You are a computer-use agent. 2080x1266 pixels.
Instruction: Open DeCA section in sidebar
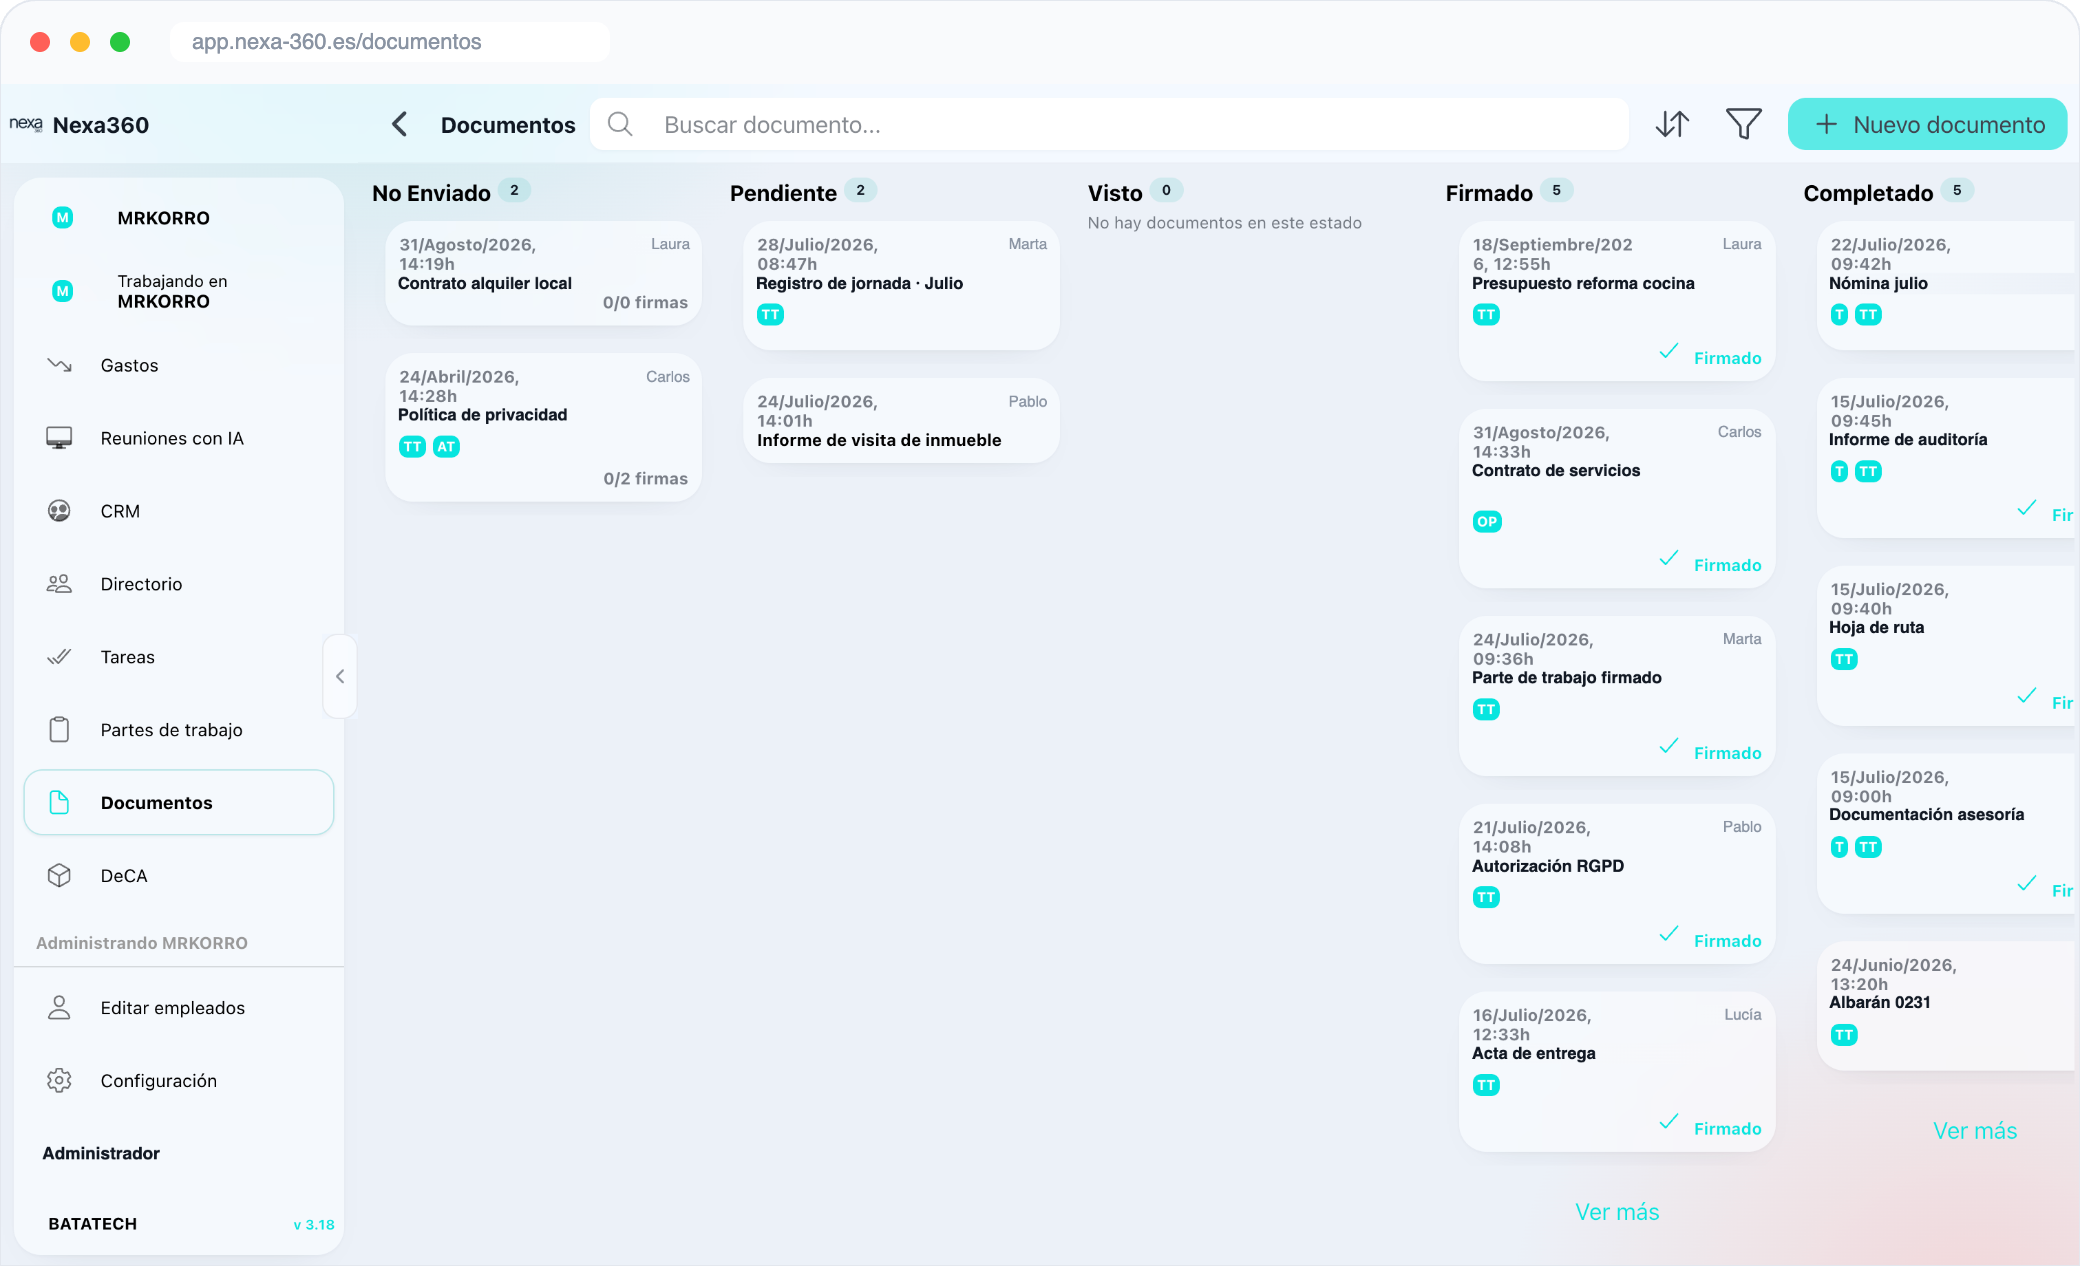pos(179,876)
